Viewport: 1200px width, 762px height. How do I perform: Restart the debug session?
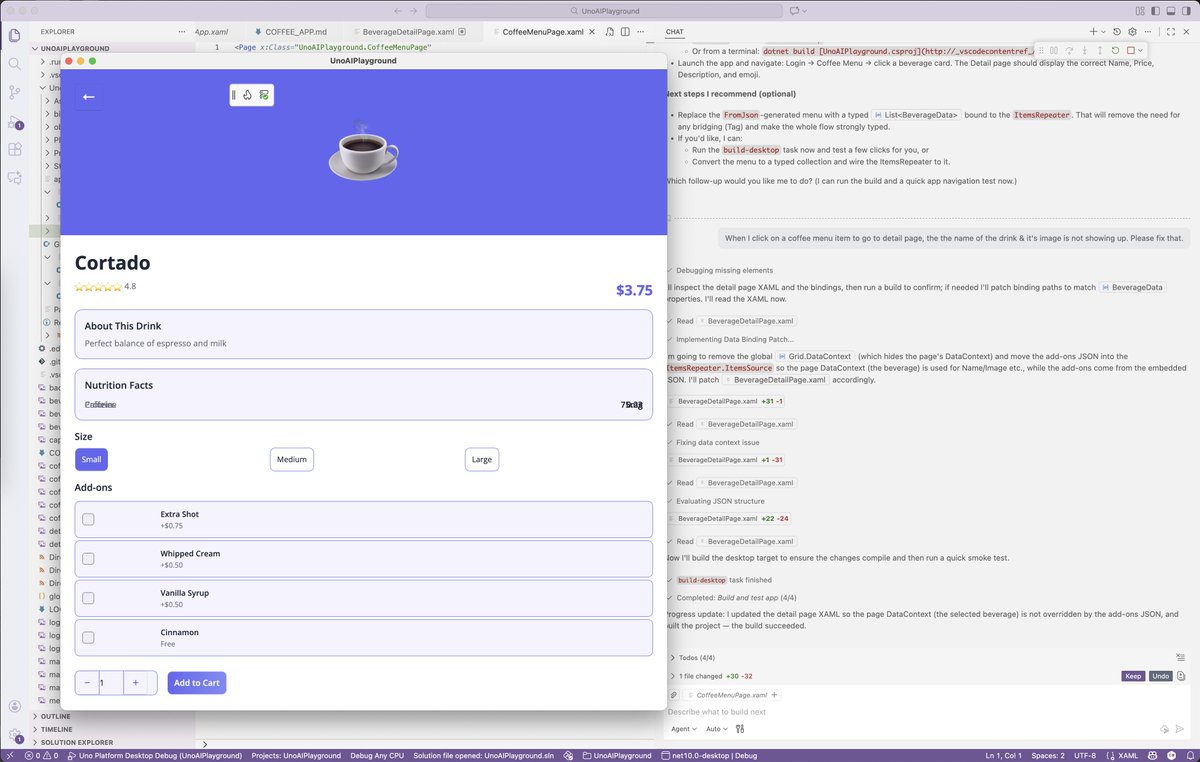(x=1115, y=50)
